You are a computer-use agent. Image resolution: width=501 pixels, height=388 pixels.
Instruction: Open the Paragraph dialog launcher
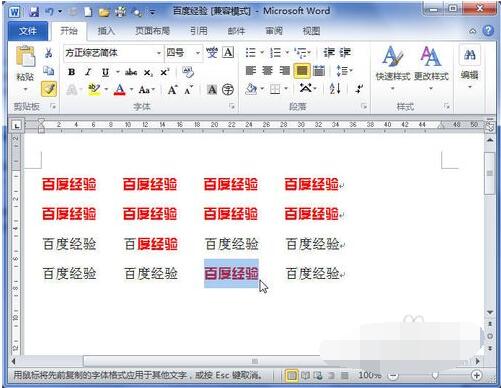point(364,106)
